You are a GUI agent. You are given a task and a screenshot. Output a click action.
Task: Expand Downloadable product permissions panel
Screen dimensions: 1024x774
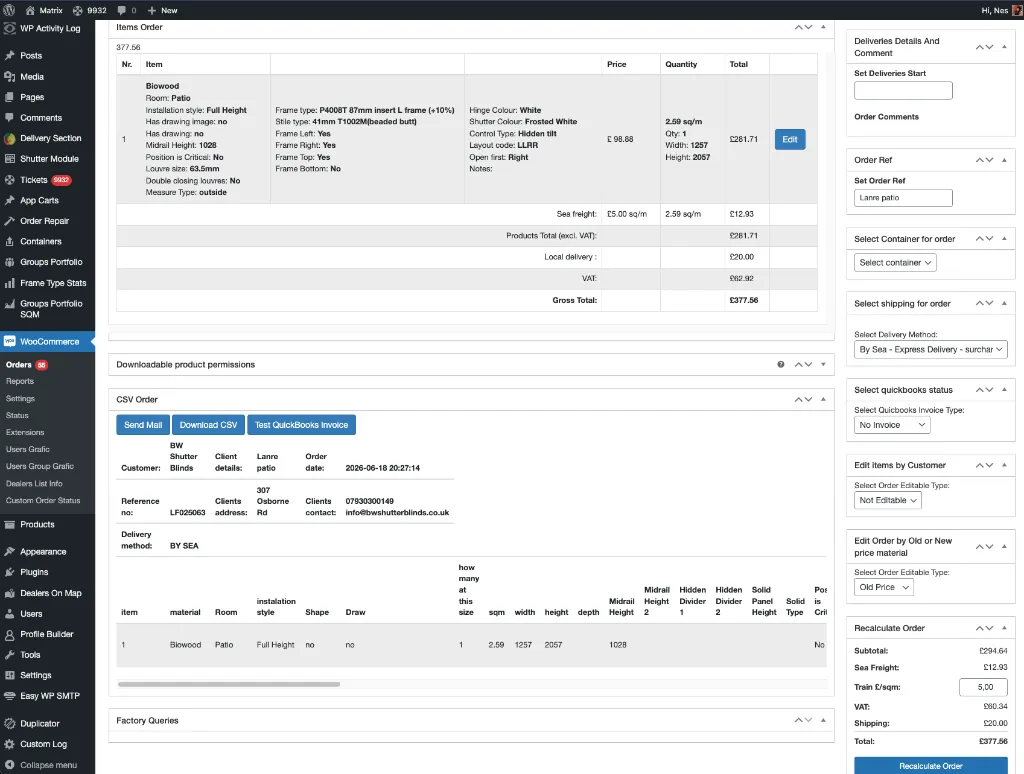coord(823,364)
